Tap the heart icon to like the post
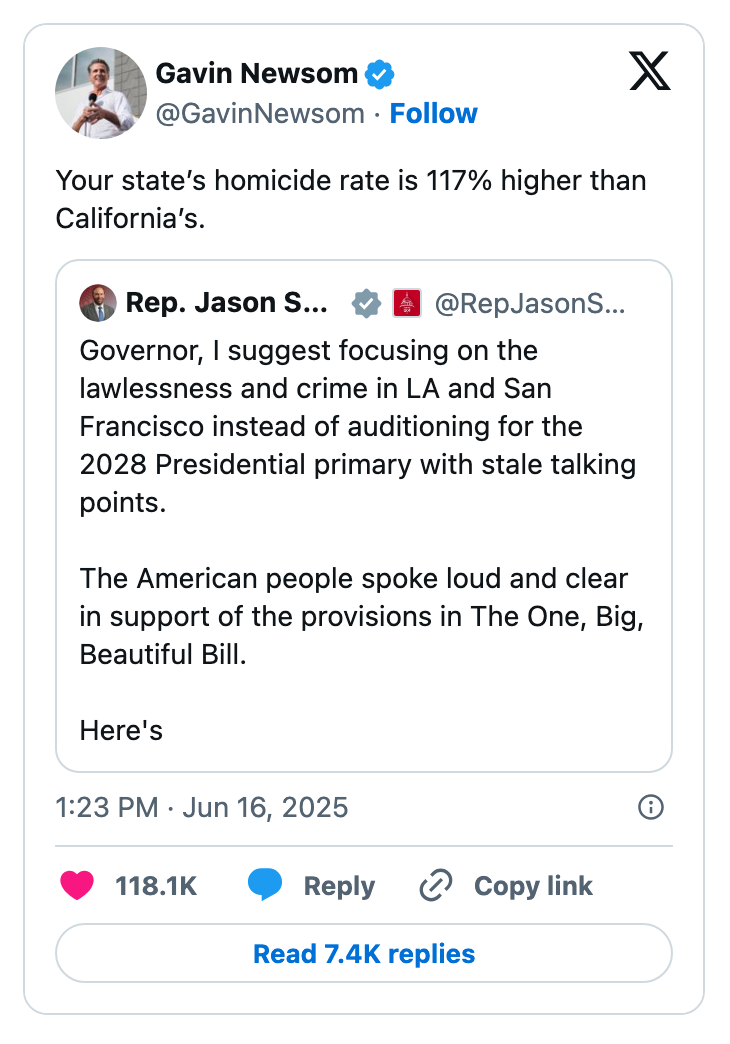 [x=77, y=886]
